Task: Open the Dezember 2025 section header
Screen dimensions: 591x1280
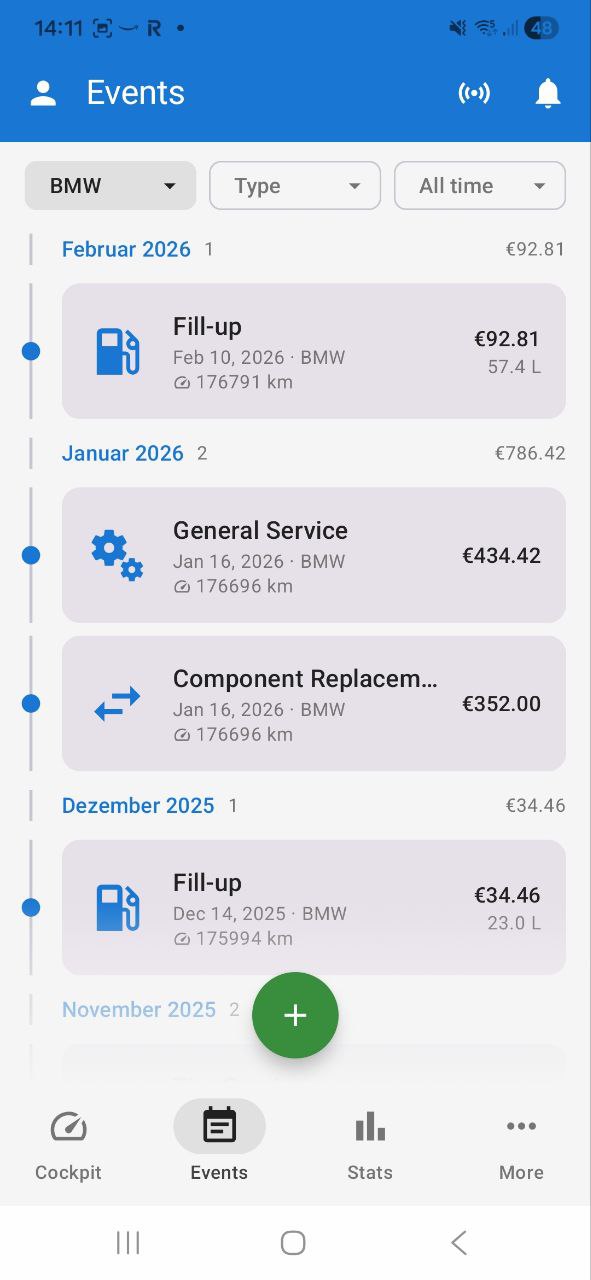Action: (138, 805)
